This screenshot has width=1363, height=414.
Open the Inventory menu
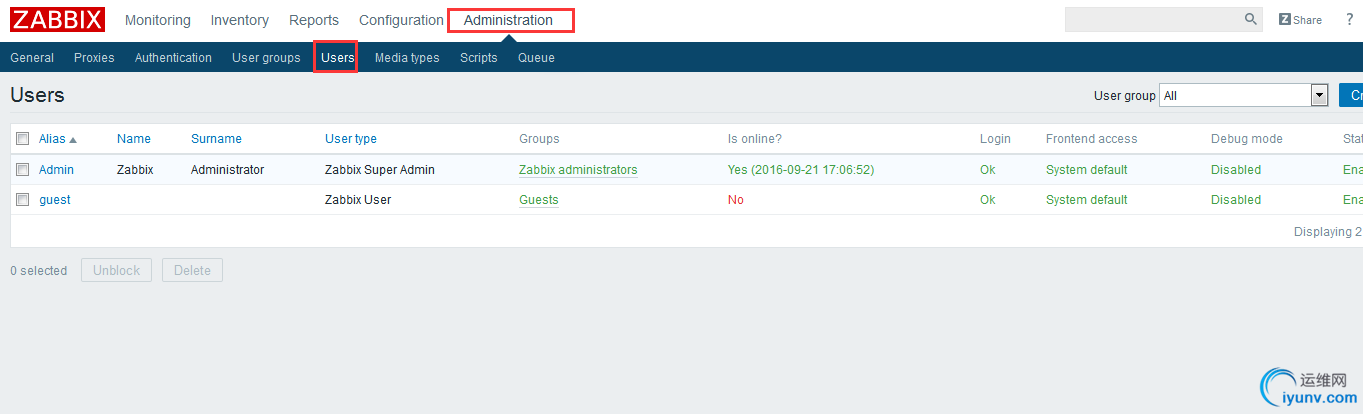[x=240, y=20]
